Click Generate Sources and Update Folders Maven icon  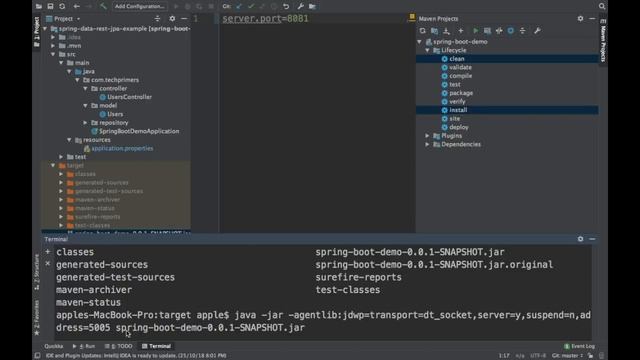(434, 31)
